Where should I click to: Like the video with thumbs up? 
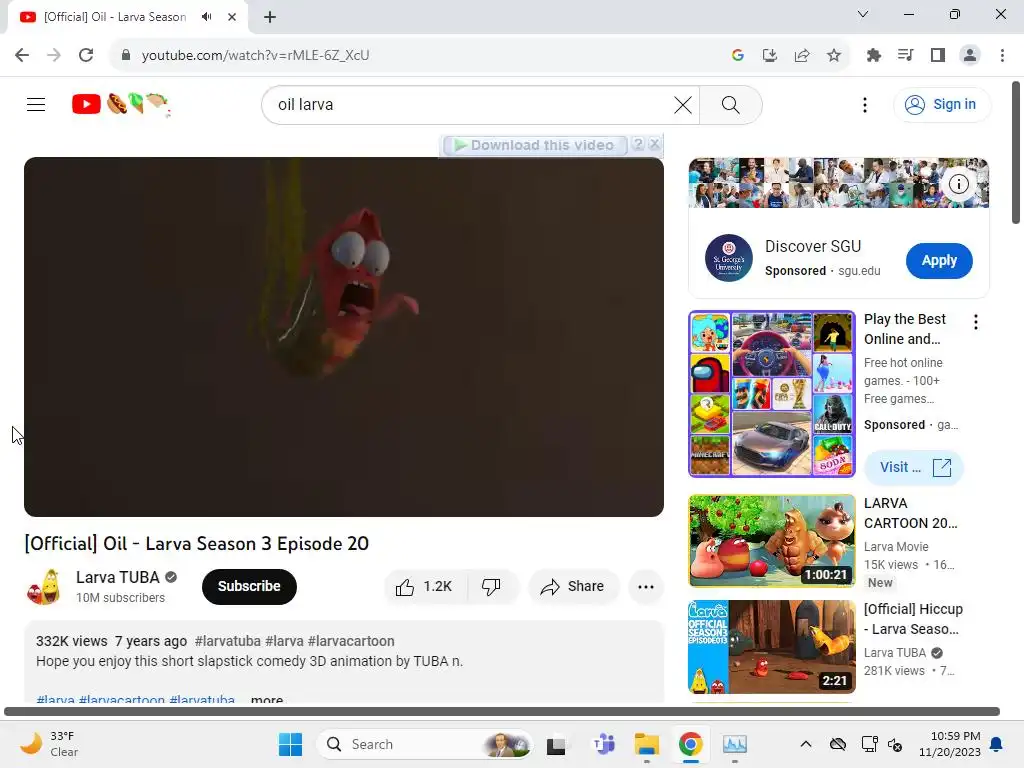tap(425, 587)
